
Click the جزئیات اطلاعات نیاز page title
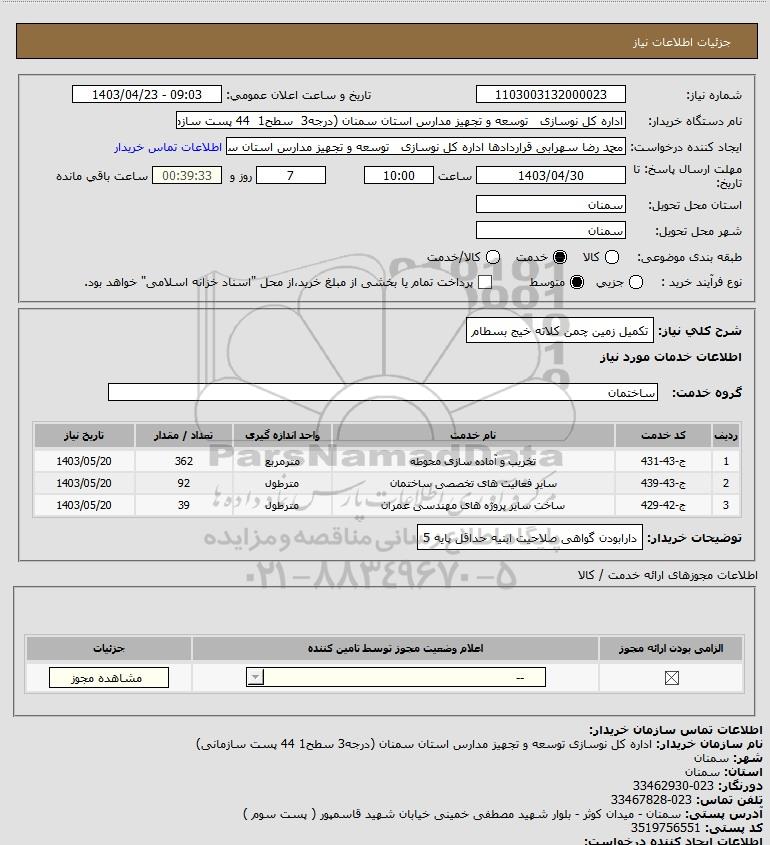pos(682,41)
